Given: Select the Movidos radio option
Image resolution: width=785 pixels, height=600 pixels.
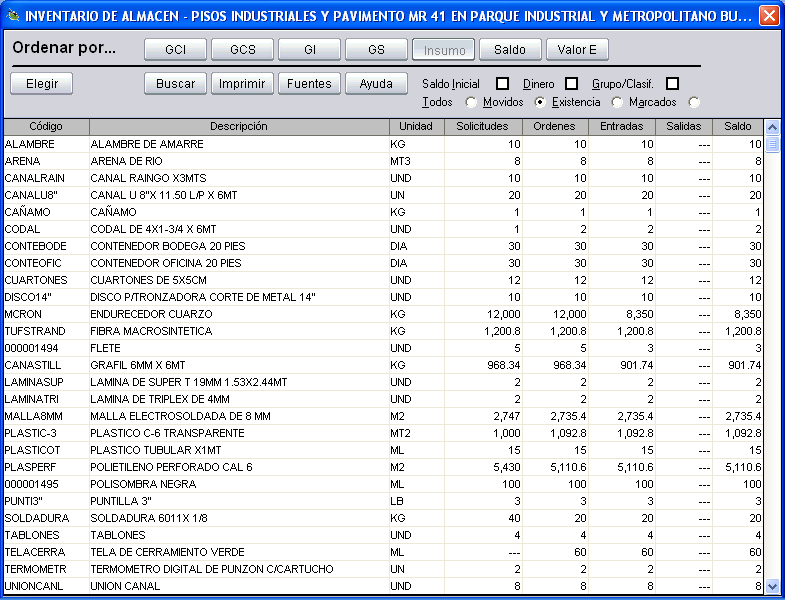Looking at the screenshot, I should [x=540, y=102].
